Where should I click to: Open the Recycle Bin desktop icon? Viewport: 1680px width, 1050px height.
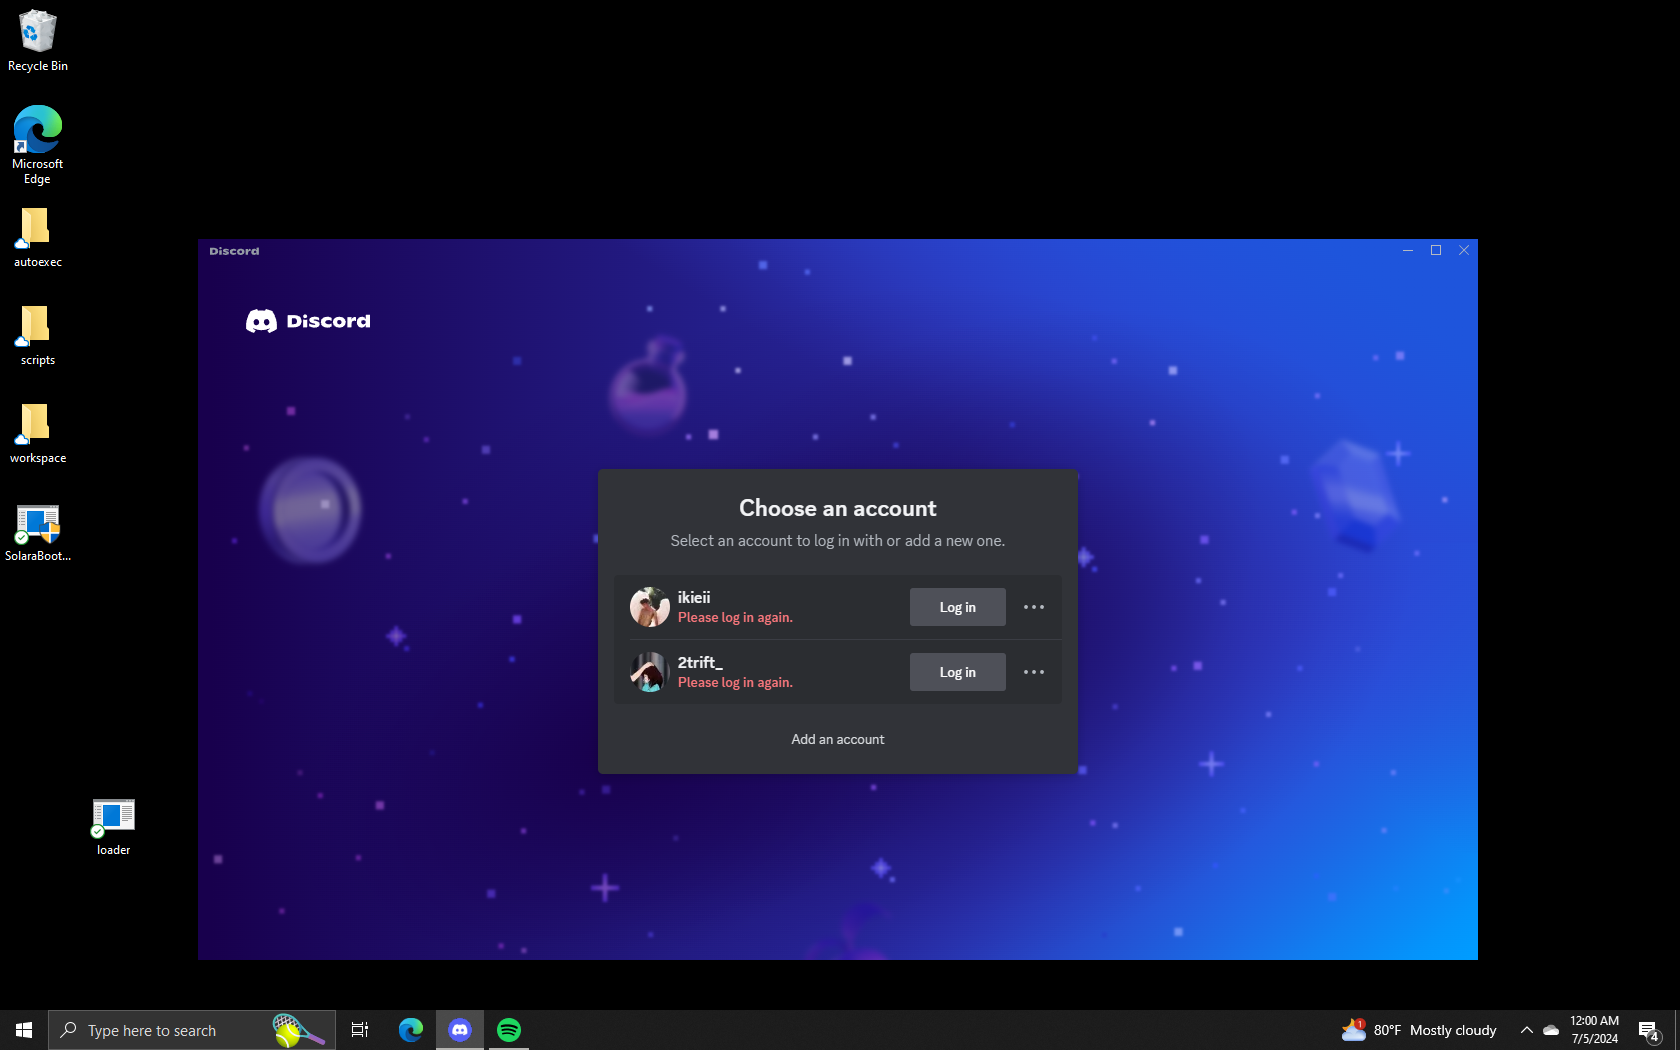38,41
